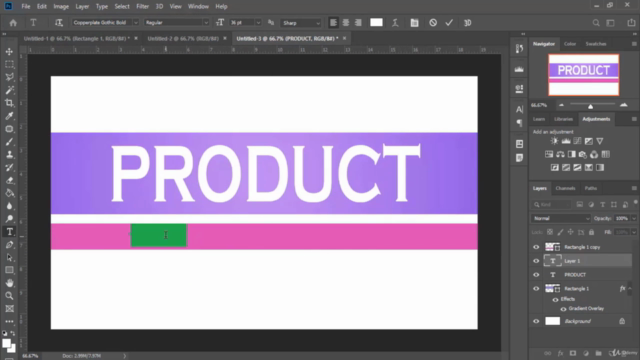The height and width of the screenshot is (360, 640).
Task: Toggle Effects visibility on Rectangle 1
Action: pos(555,299)
